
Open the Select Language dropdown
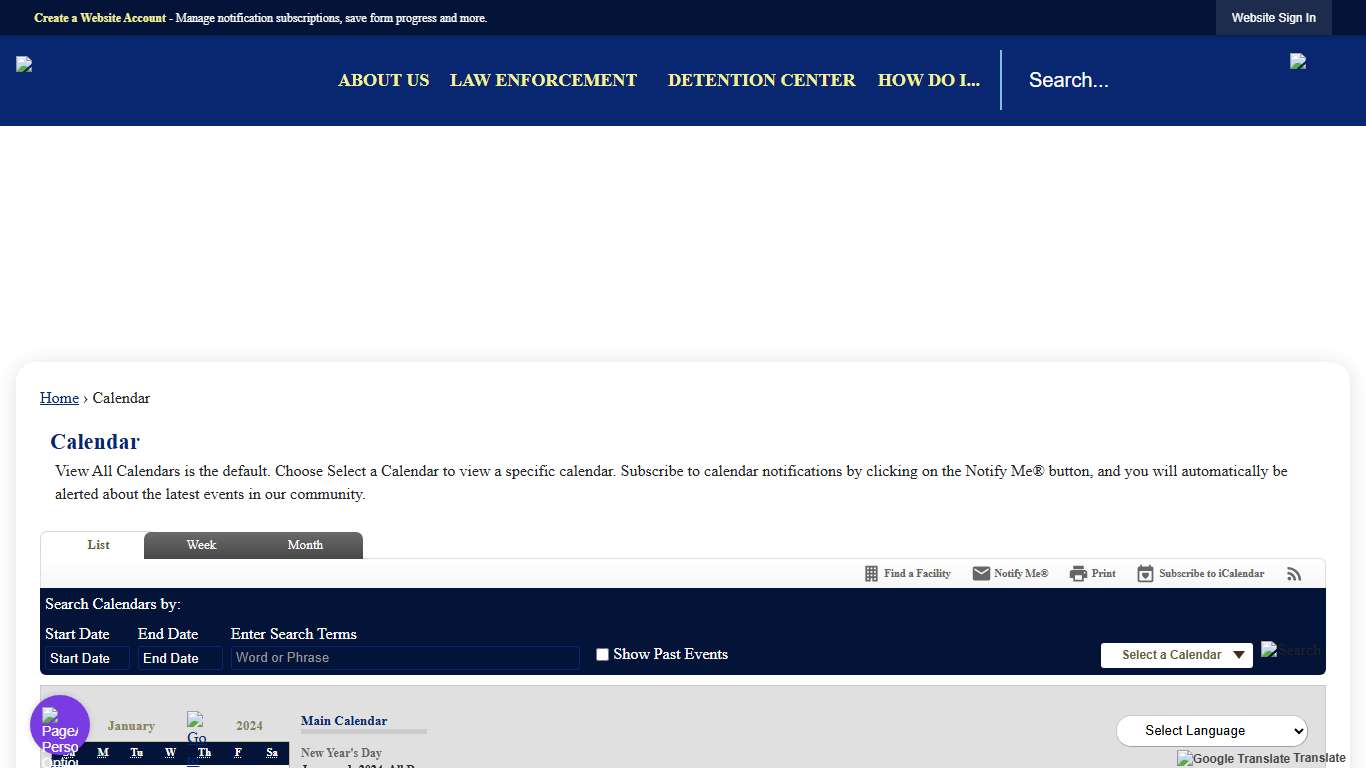click(x=1211, y=731)
